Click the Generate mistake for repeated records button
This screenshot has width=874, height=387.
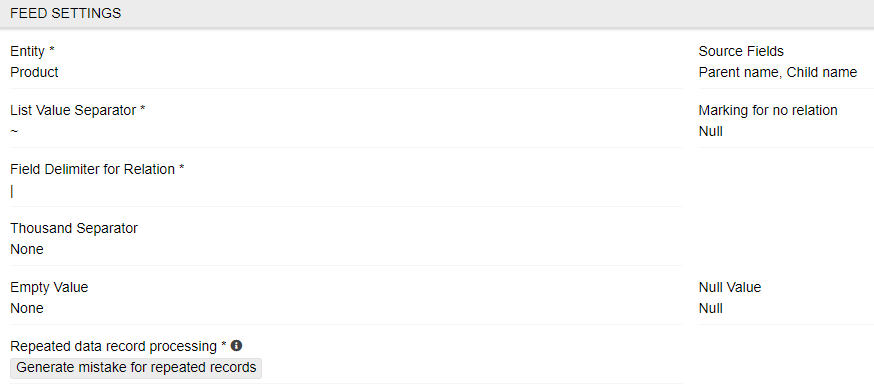pos(136,368)
